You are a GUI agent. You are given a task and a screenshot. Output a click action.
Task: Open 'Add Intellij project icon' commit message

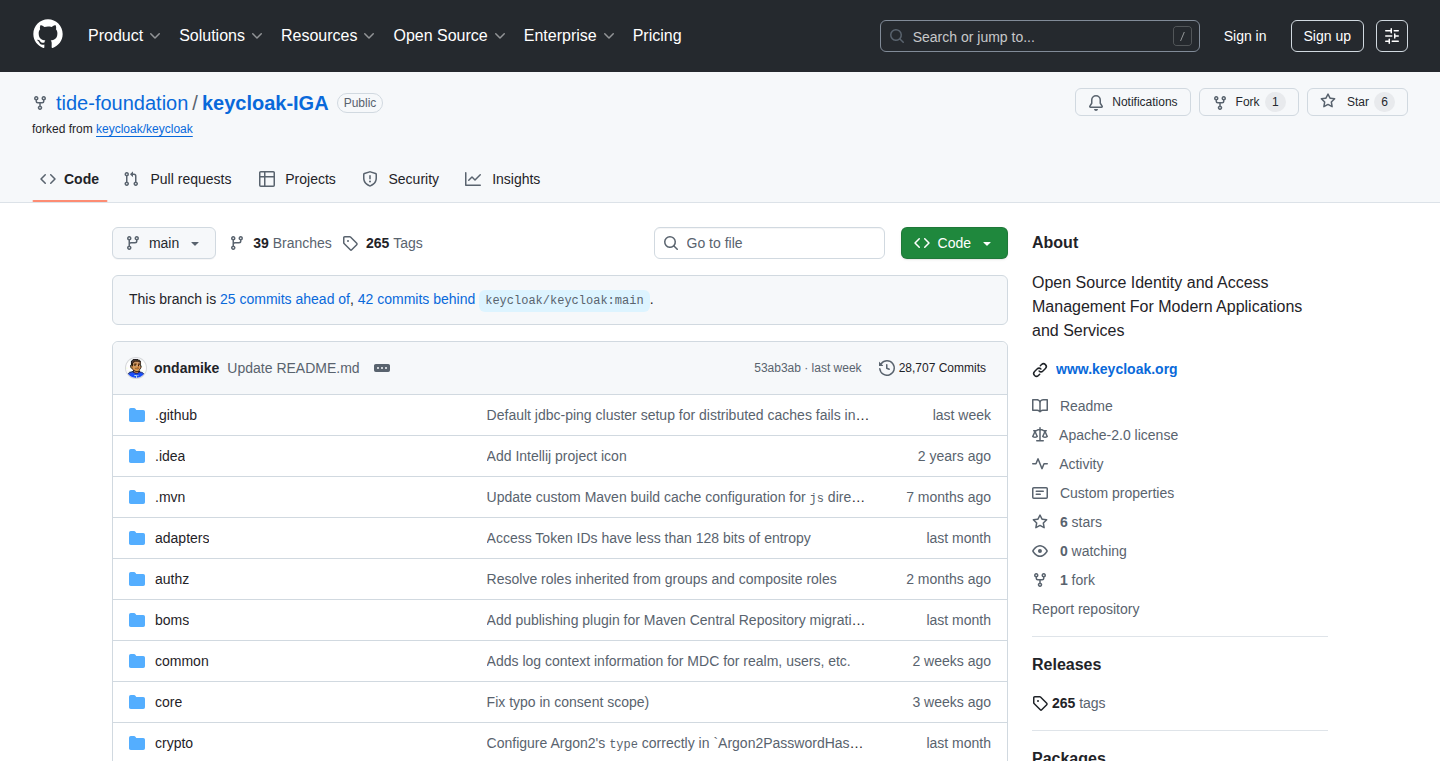click(x=557, y=456)
